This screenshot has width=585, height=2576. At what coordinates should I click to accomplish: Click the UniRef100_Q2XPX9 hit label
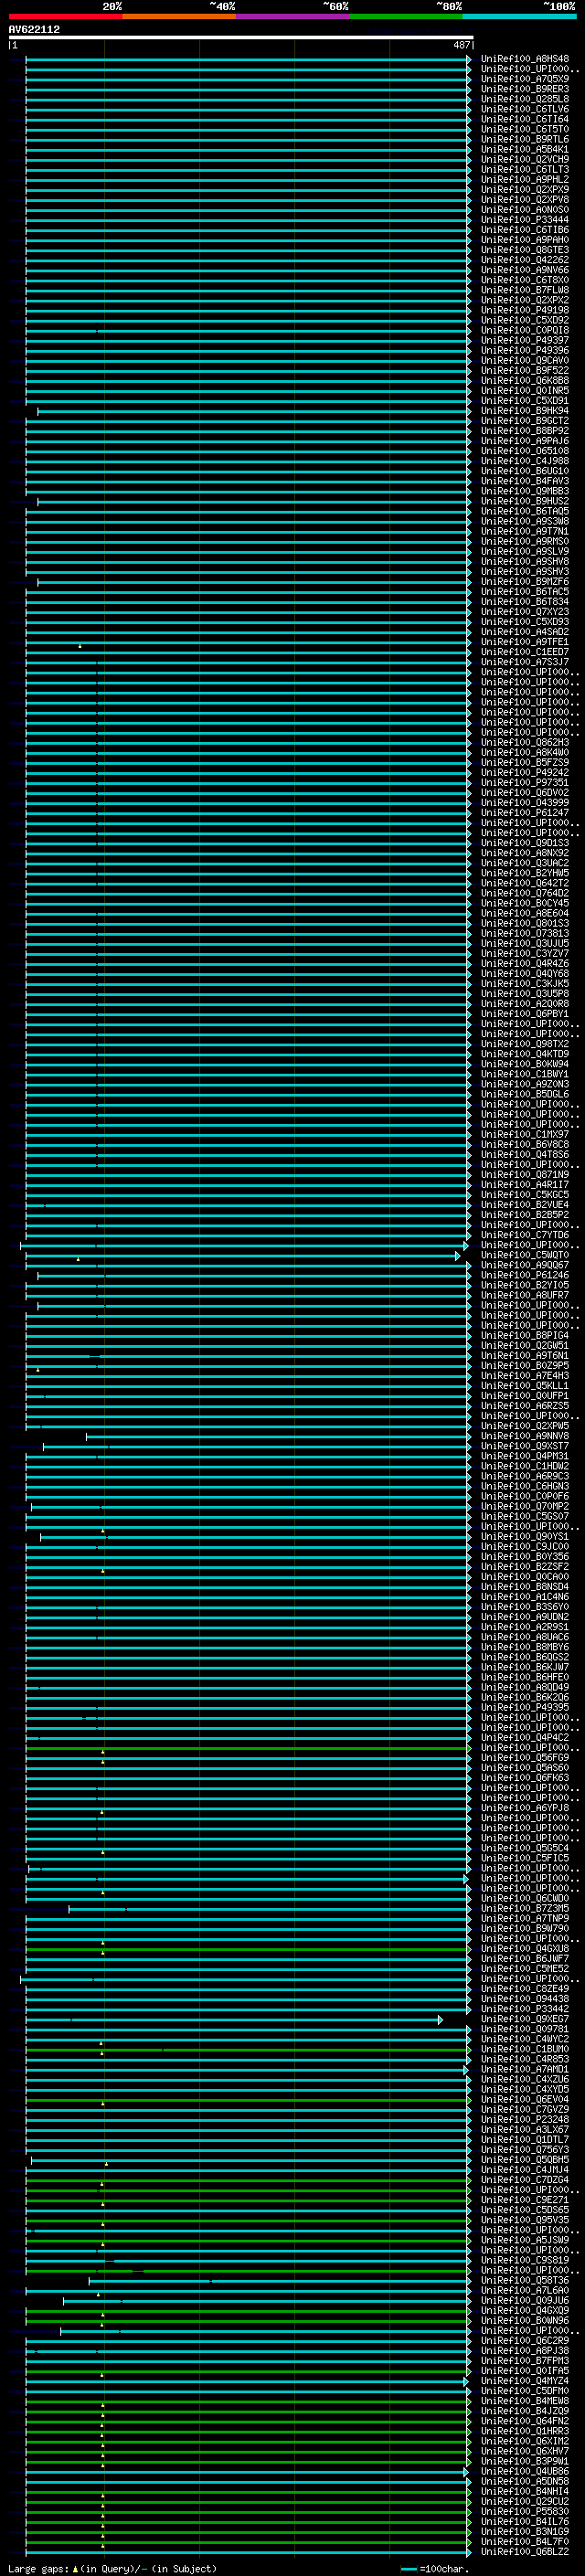pos(524,189)
